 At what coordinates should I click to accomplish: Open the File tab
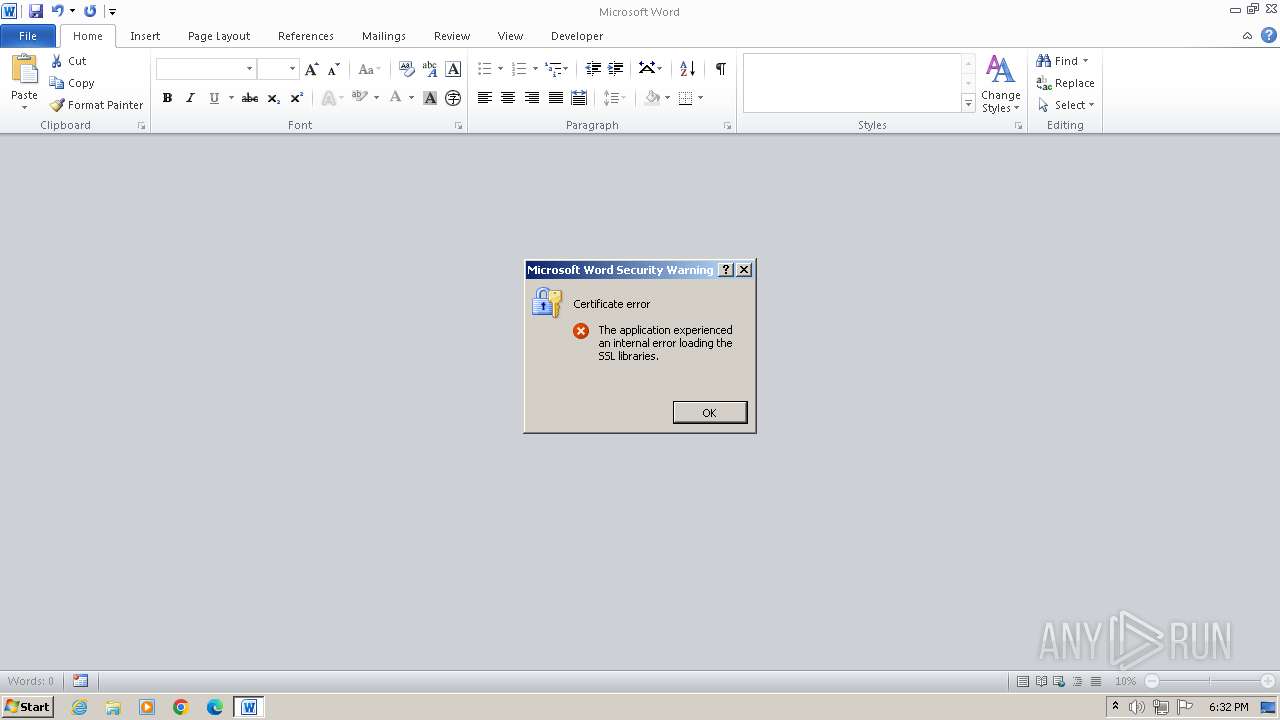(28, 36)
